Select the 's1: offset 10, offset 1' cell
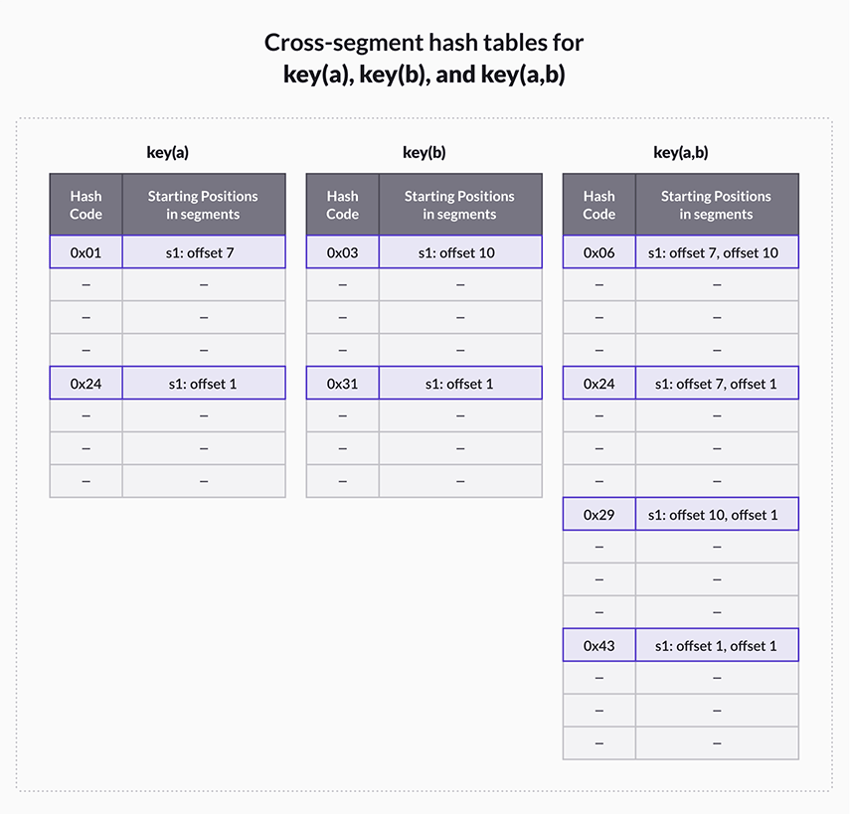This screenshot has height=814, width=850. click(x=716, y=515)
